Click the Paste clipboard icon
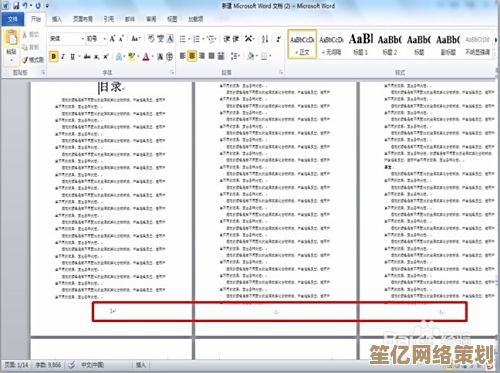Viewport: 500px width, 373px height. click(x=12, y=38)
